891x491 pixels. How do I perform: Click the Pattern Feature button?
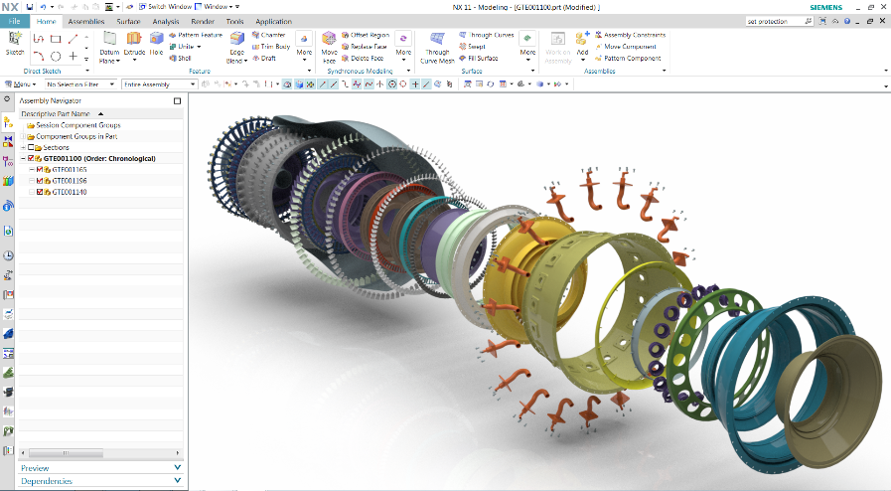[x=196, y=35]
